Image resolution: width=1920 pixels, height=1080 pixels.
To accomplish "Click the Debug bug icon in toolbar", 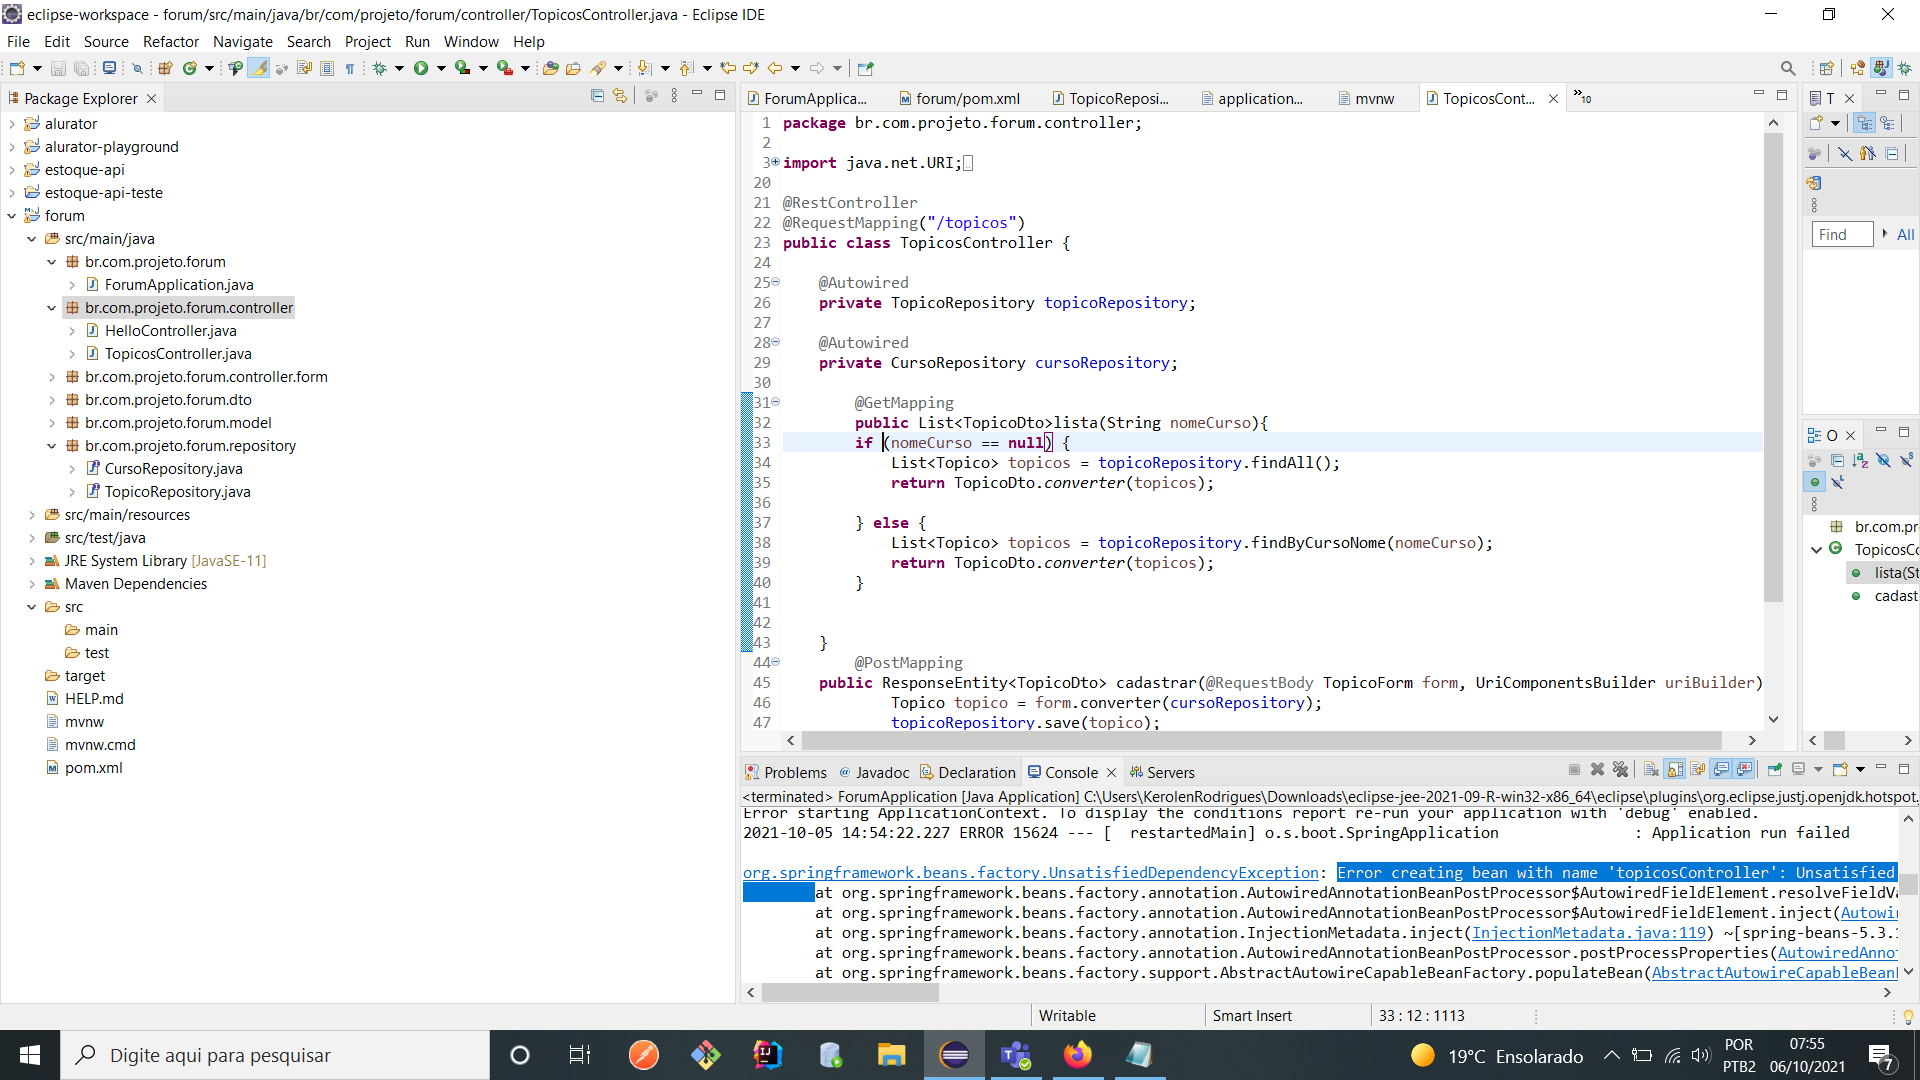I will tap(380, 68).
